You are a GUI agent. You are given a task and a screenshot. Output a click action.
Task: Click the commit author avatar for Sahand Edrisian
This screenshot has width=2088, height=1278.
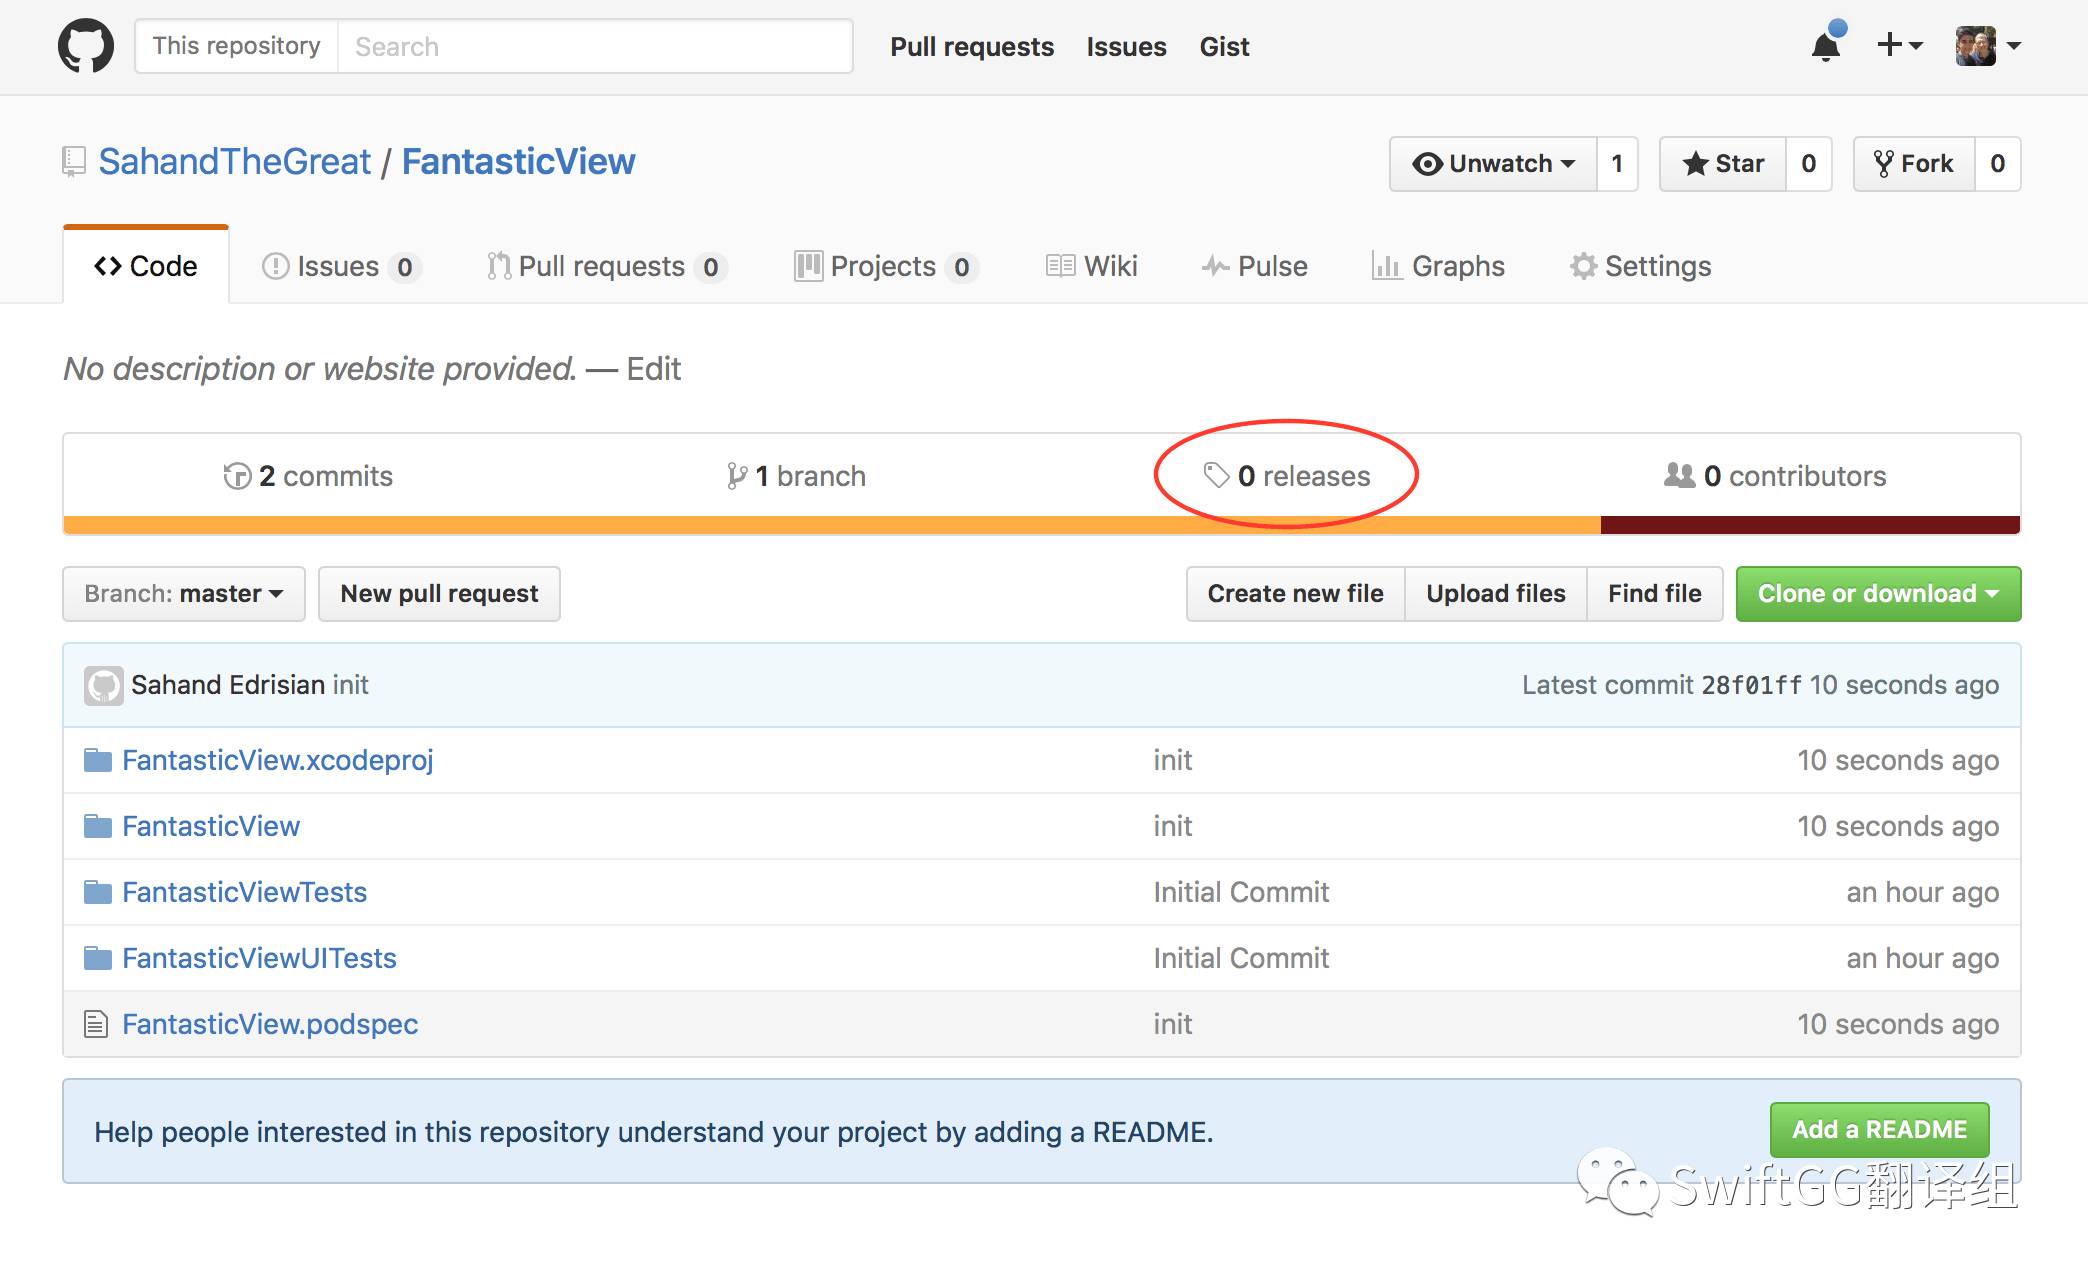[x=103, y=685]
